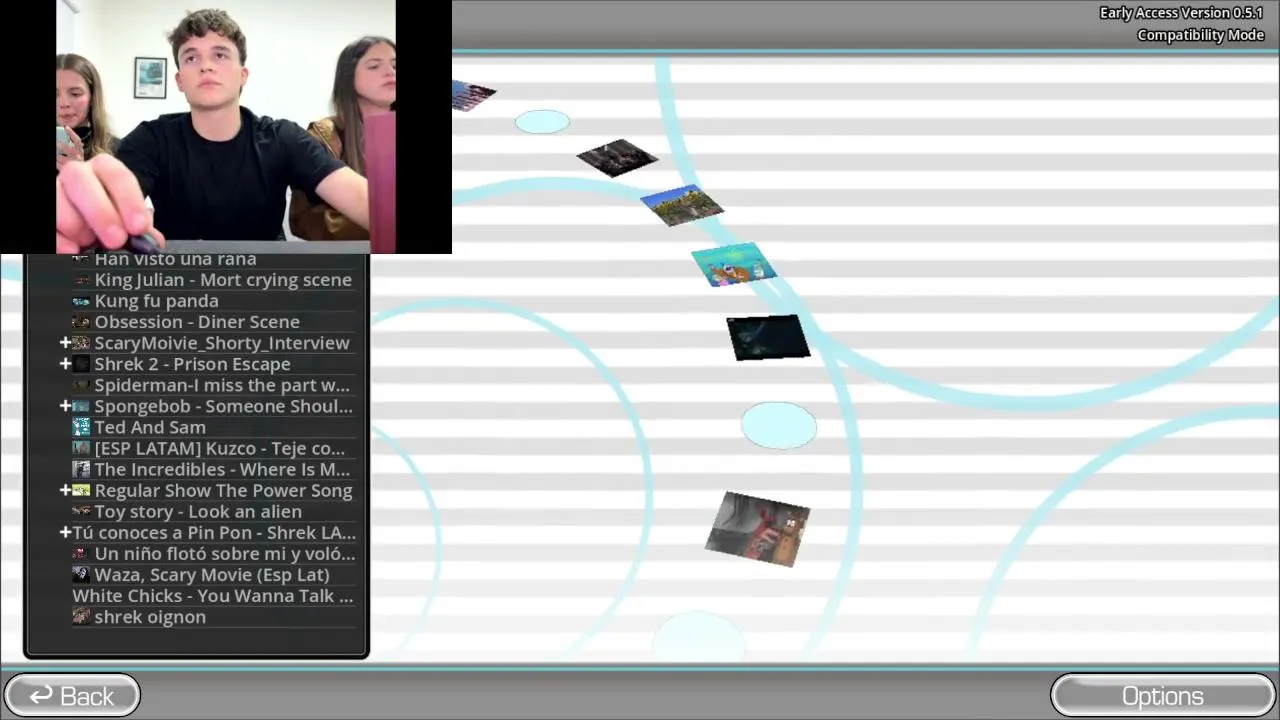The image size is (1280, 720).
Task: Click the icon beside Un niño flotó sobre mi
Action: tap(81, 553)
